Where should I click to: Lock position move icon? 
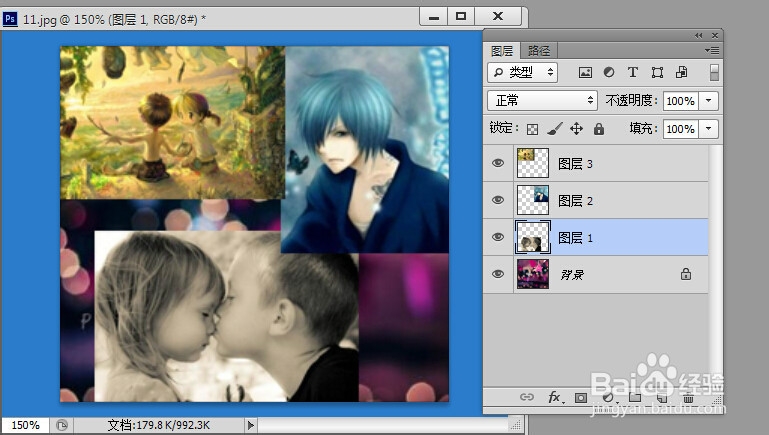576,129
